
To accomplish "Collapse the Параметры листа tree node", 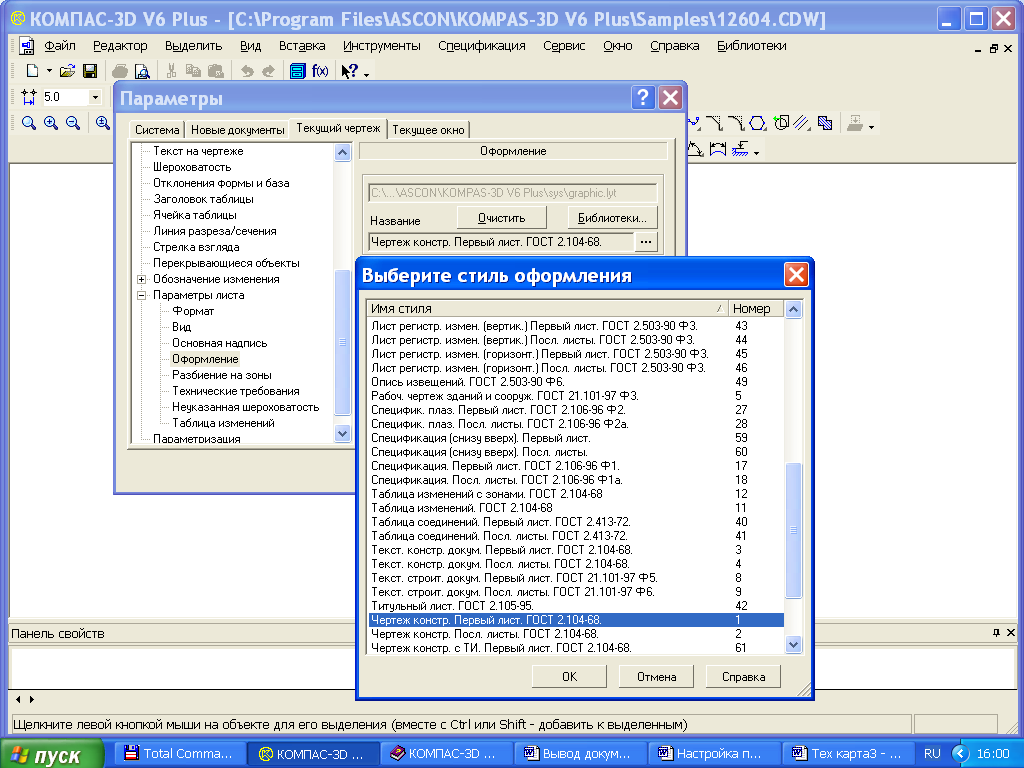I will click(141, 295).
